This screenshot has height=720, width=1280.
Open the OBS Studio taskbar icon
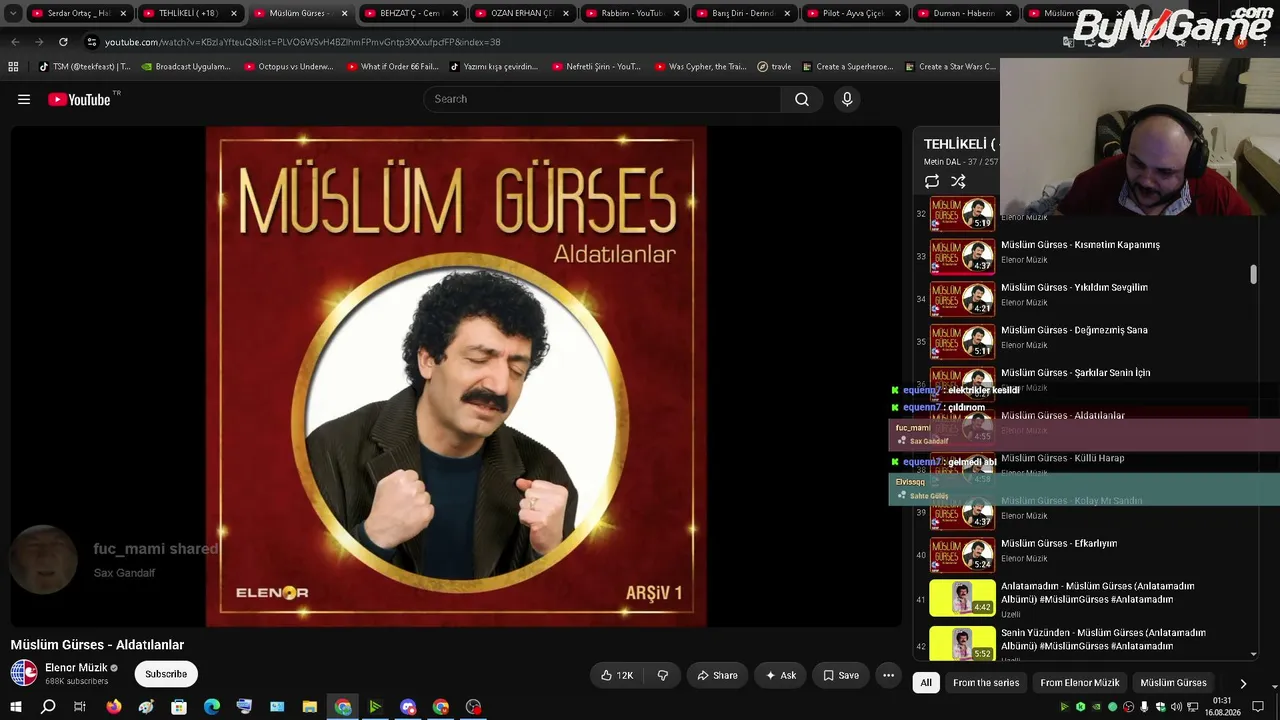click(474, 707)
